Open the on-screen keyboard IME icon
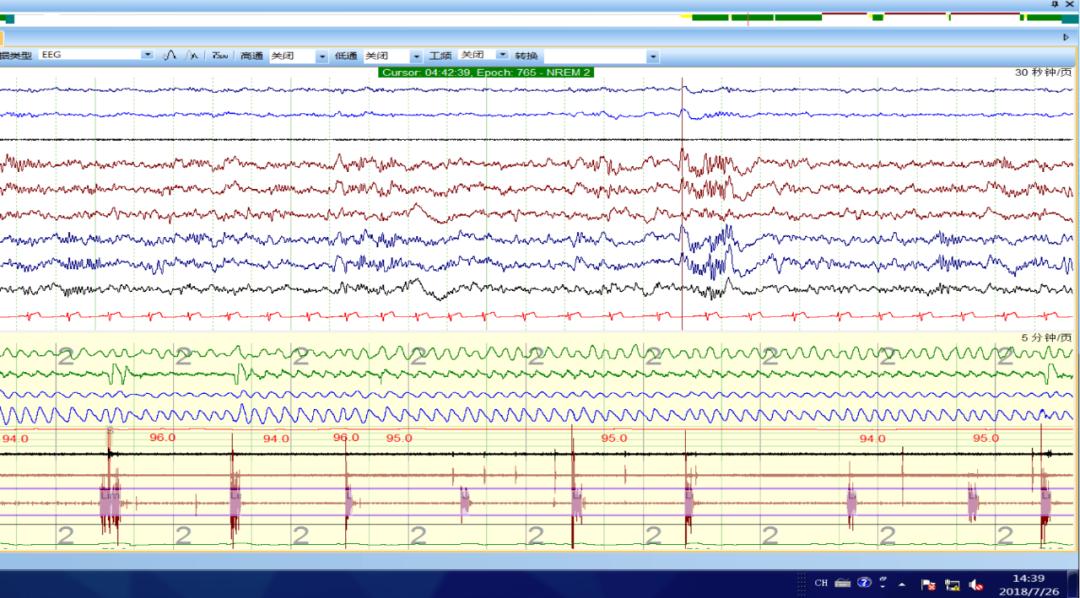The image size is (1080, 598). (842, 583)
